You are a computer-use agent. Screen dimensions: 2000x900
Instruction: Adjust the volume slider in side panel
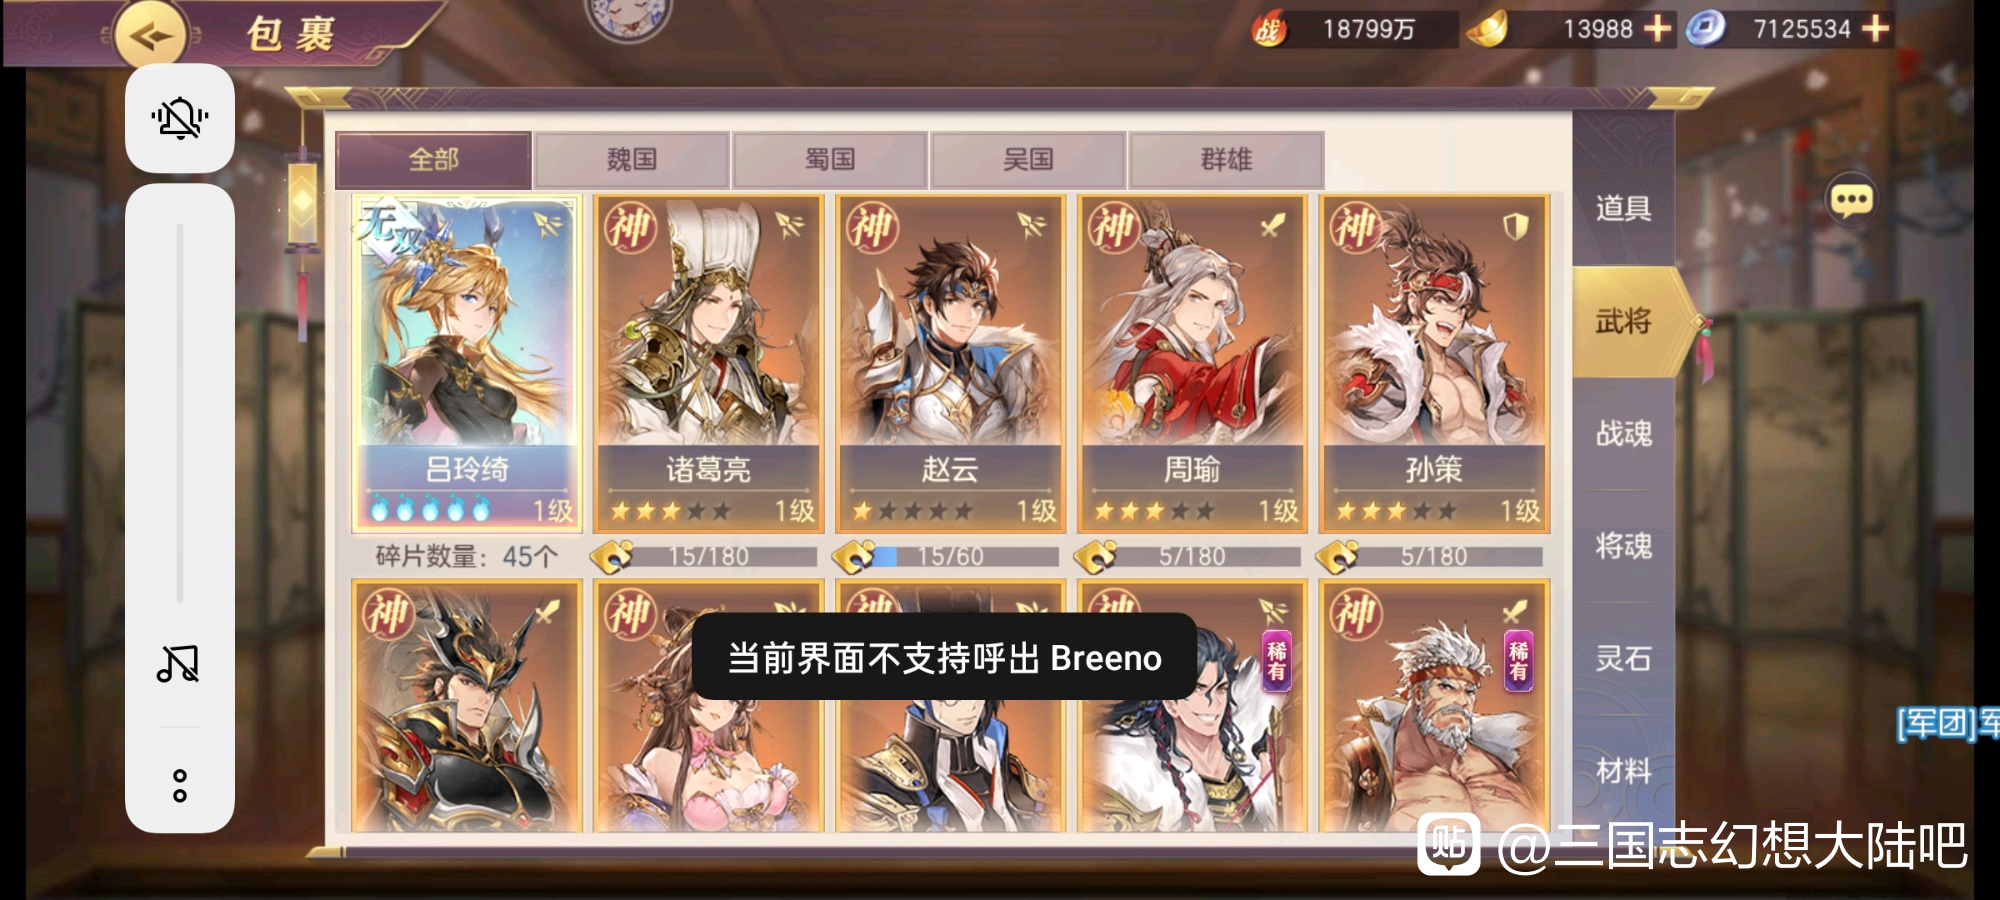point(180,412)
